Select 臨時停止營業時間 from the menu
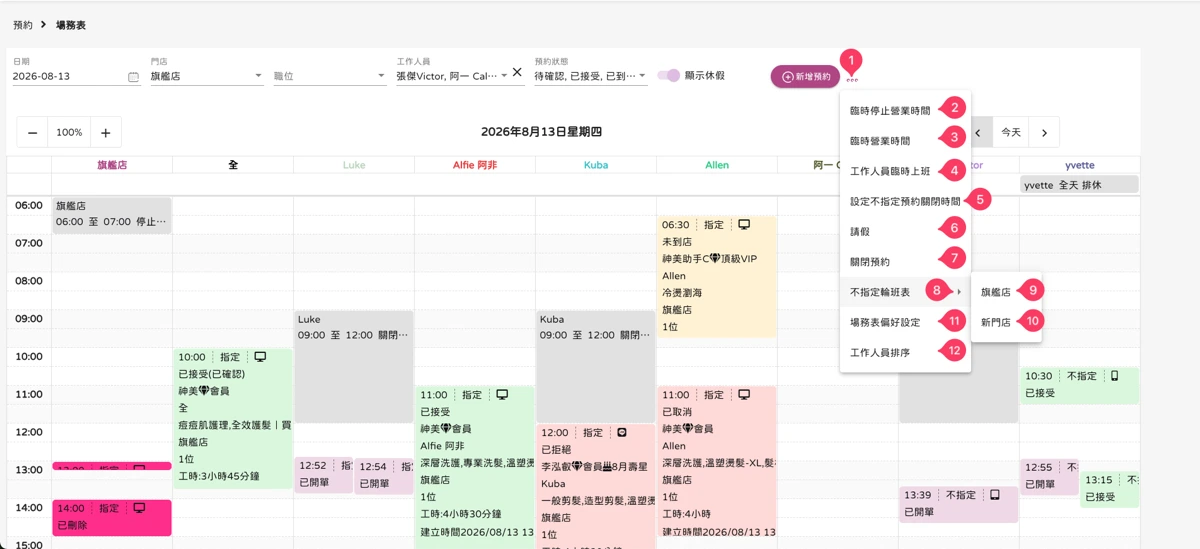 coord(891,111)
